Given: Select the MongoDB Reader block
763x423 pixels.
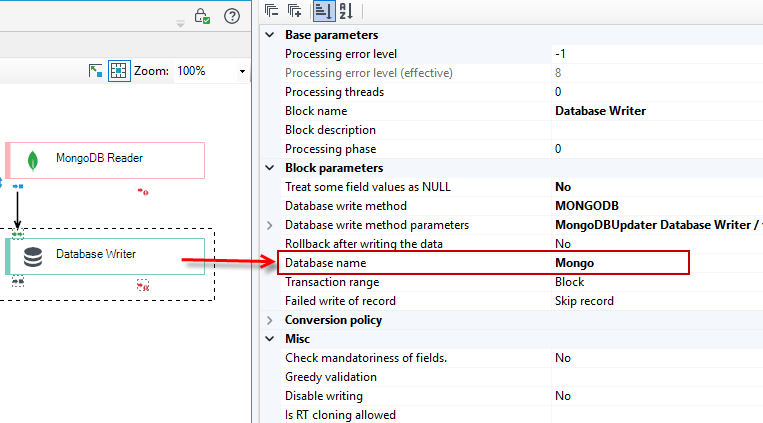Looking at the screenshot, I should click(x=105, y=160).
